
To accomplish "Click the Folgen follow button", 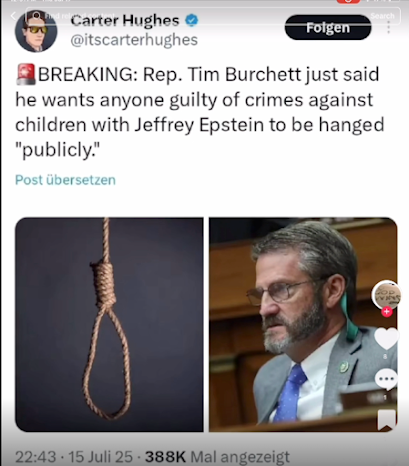I will 328,27.
